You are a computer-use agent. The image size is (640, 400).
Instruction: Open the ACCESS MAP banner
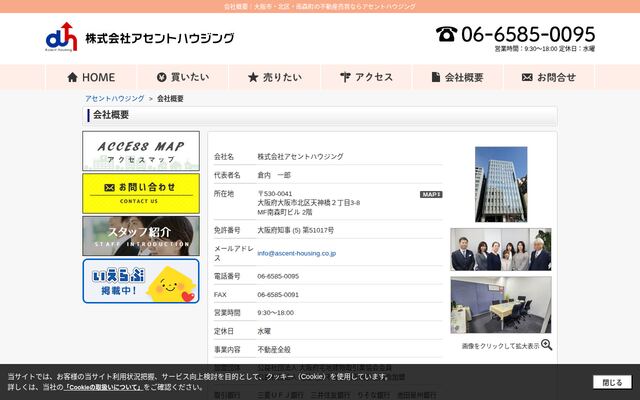[x=141, y=151]
